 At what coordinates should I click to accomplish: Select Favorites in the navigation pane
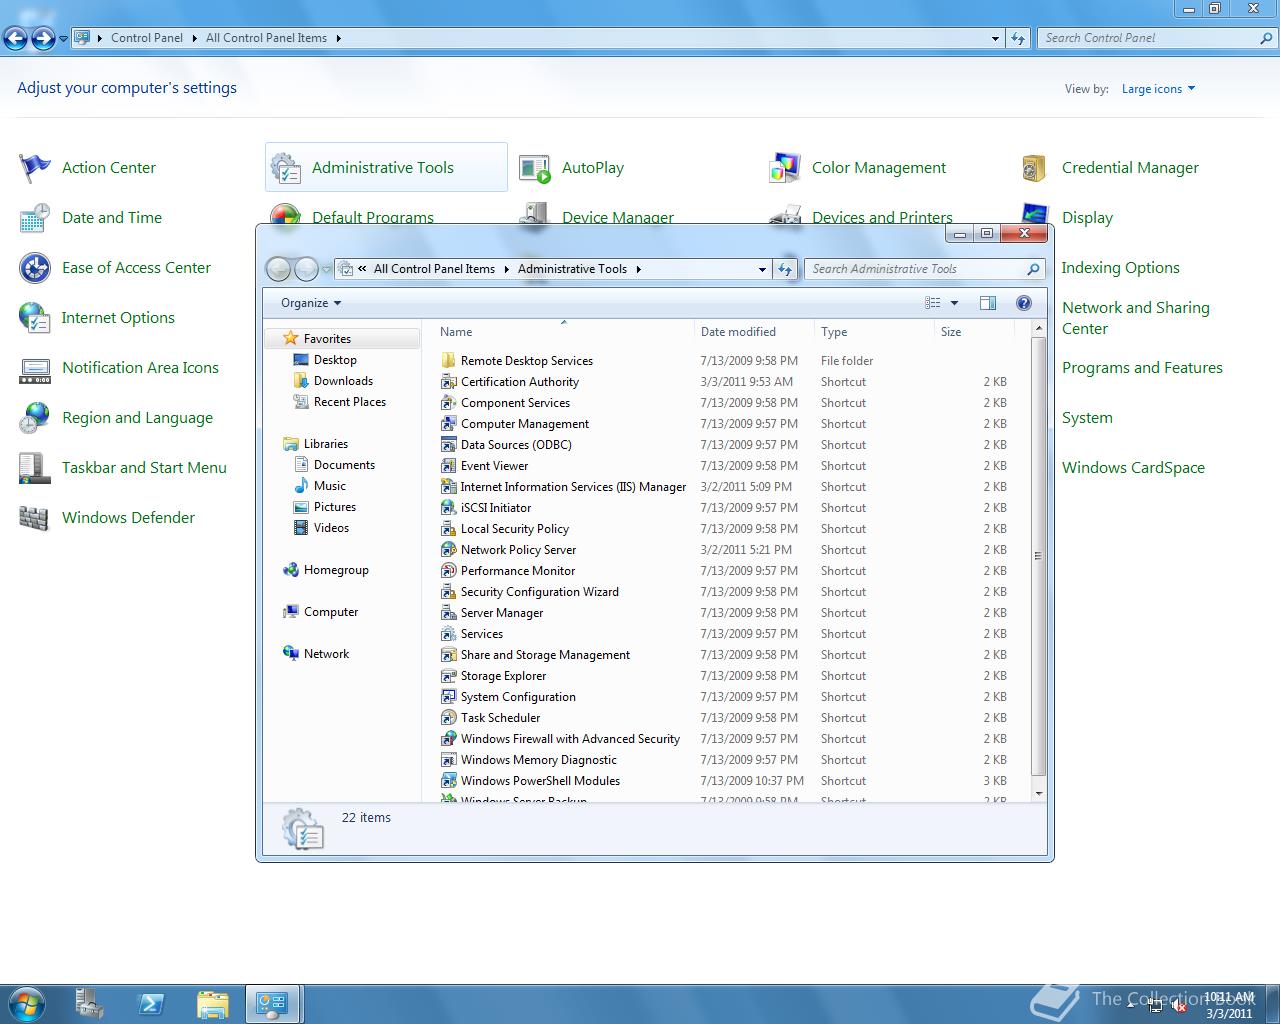click(327, 339)
